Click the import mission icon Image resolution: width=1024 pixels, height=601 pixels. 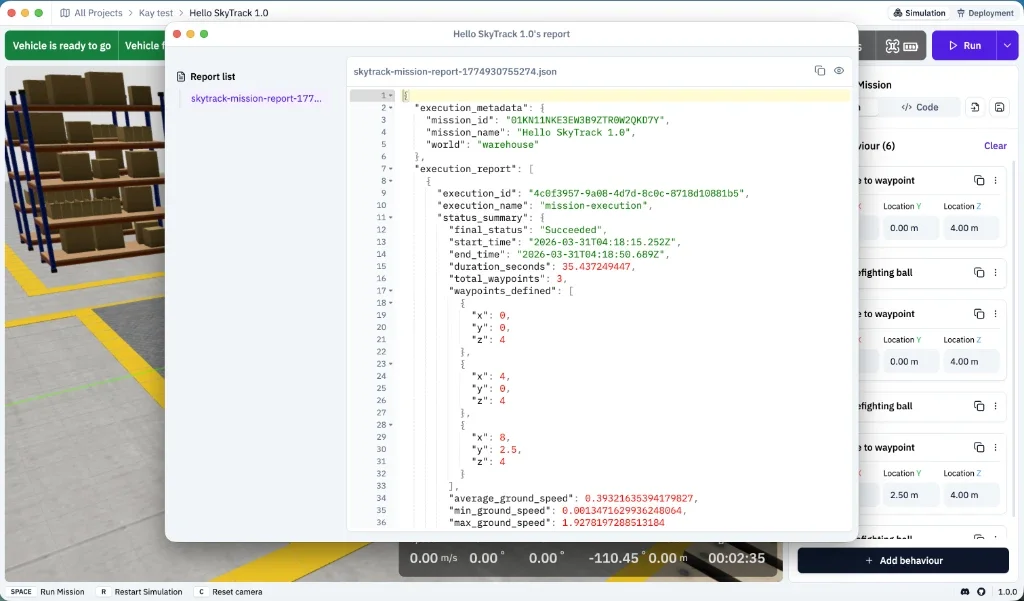[x=975, y=107]
